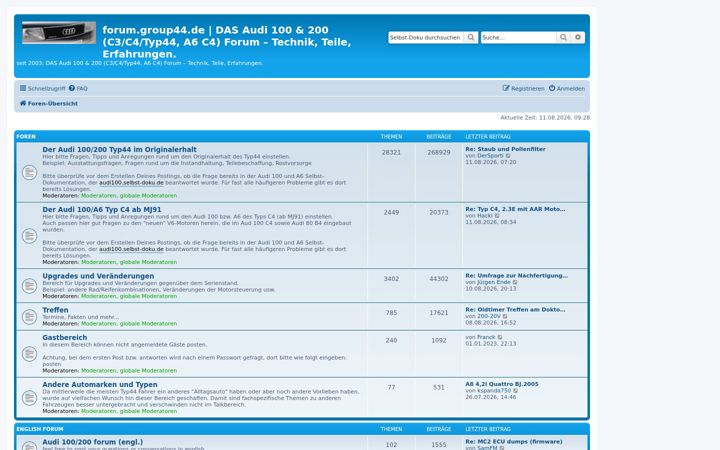The image size is (720, 450).
Task: Click forum icon for Andere Automarken und Typen
Action: 29,398
